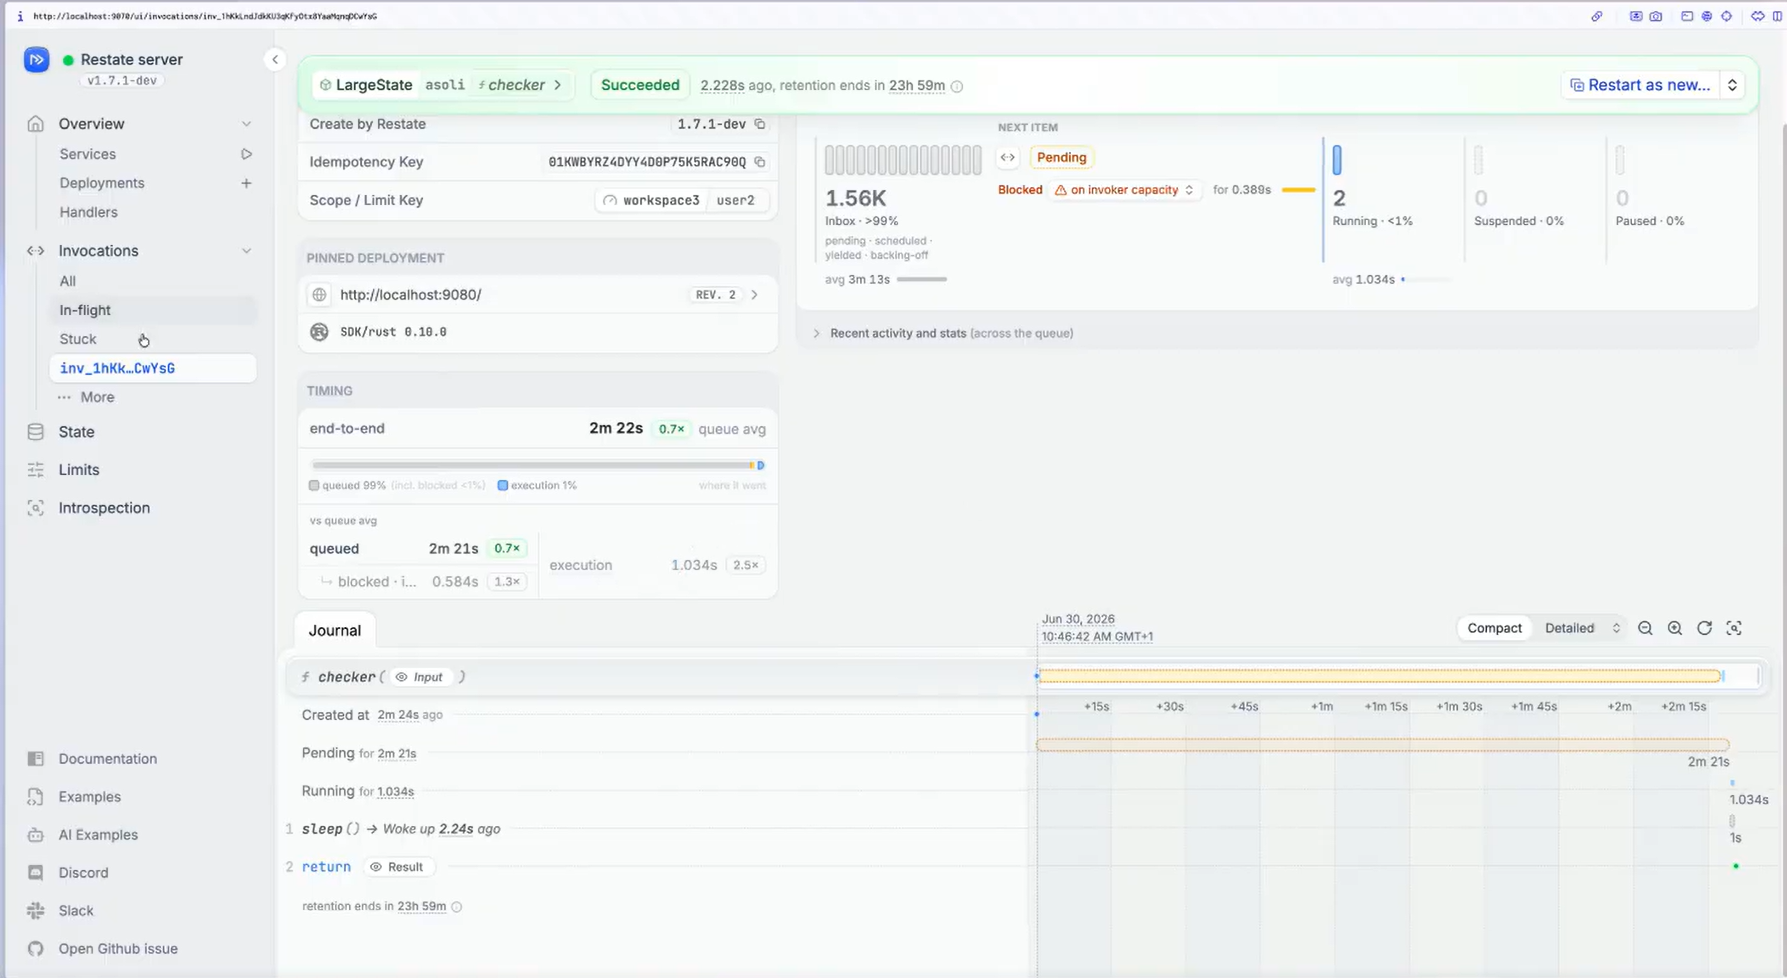View the return Result payload
The image size is (1787, 978).
[x=397, y=867]
